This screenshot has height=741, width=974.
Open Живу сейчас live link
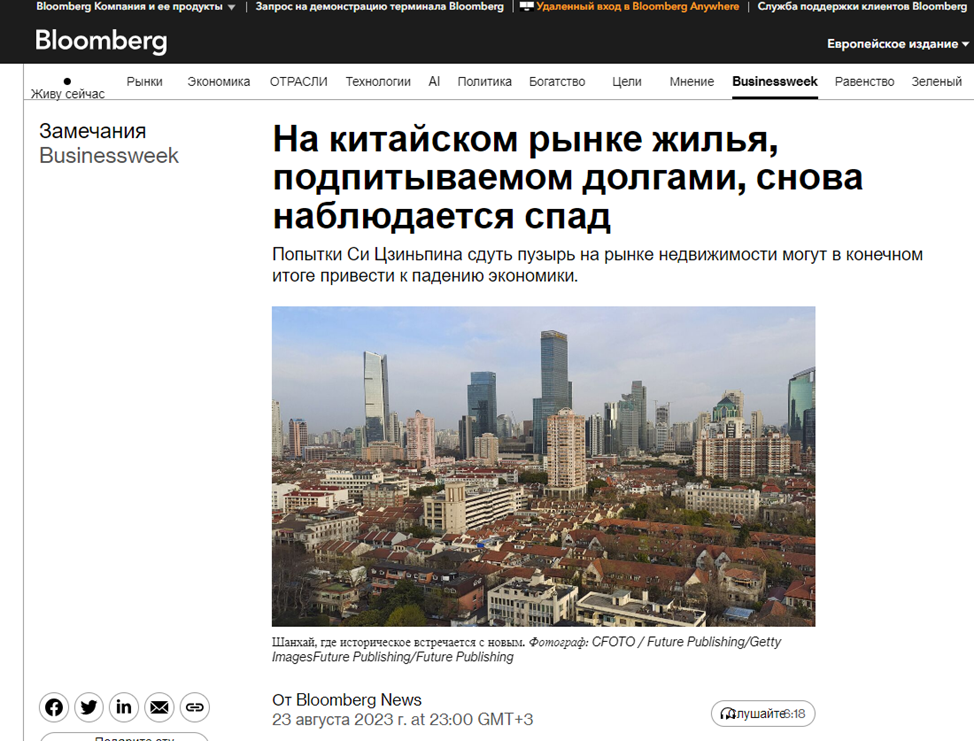(68, 93)
